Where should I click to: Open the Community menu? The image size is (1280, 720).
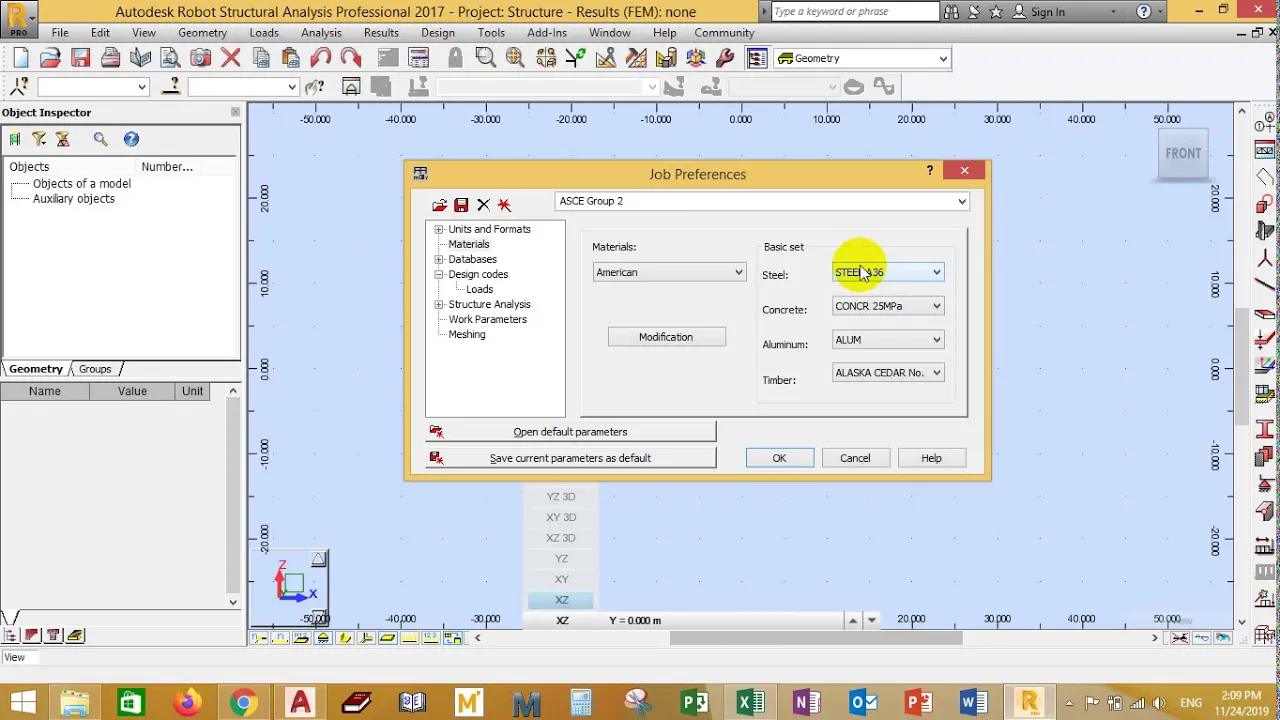point(724,32)
